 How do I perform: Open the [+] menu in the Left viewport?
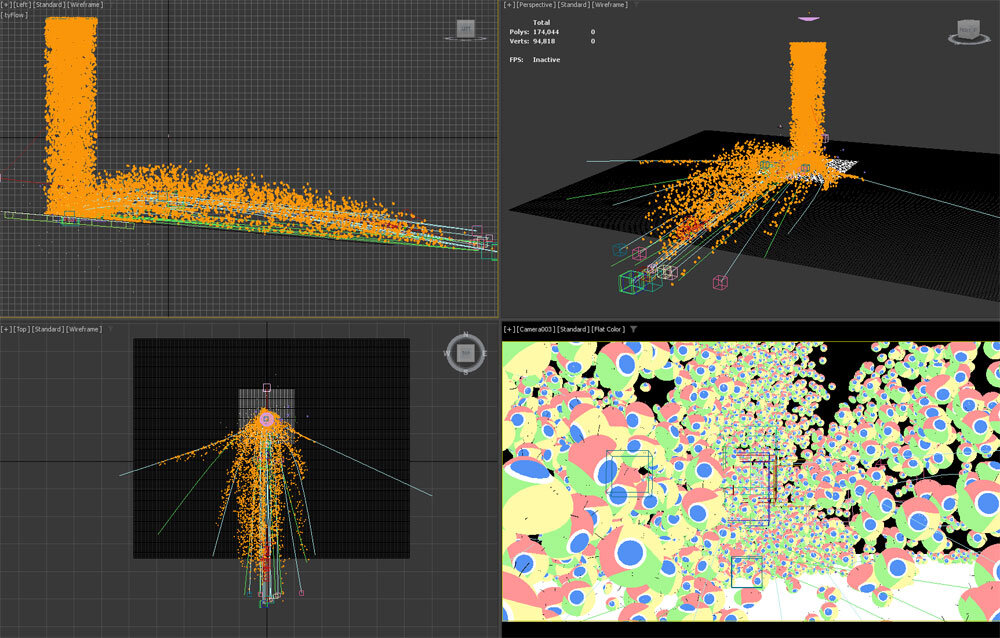pyautogui.click(x=5, y=4)
